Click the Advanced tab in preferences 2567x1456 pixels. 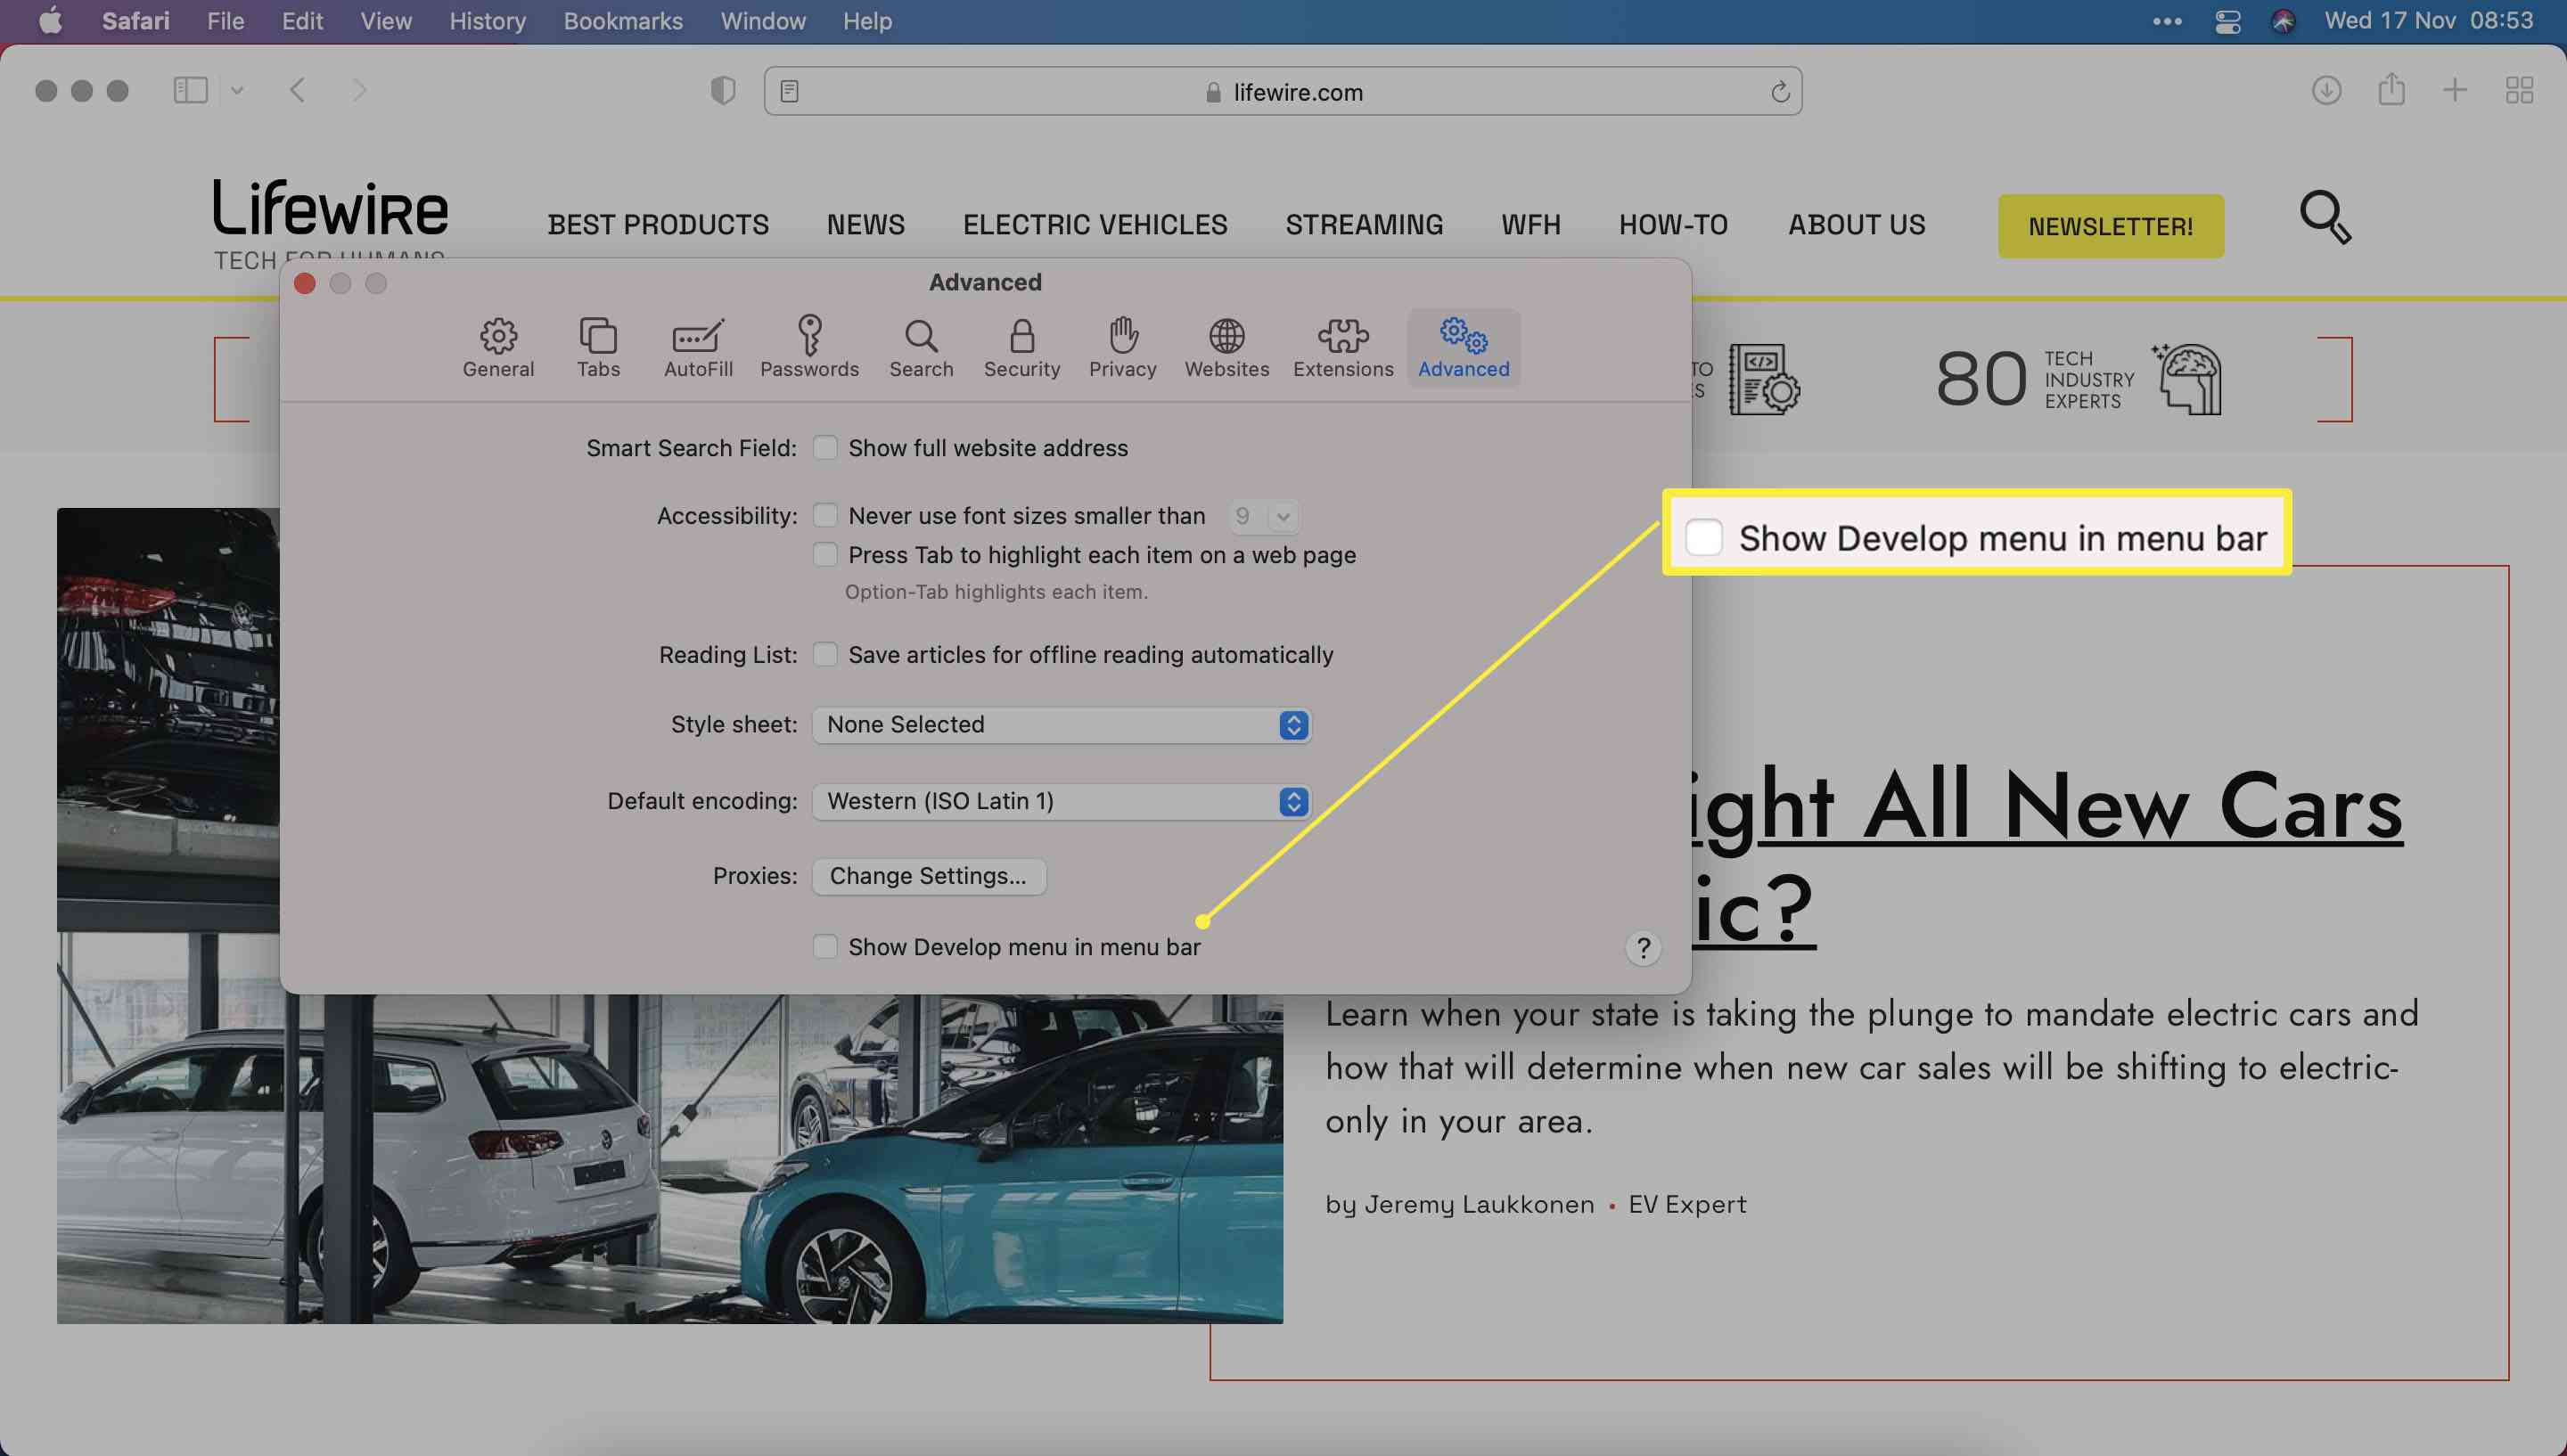pos(1462,346)
